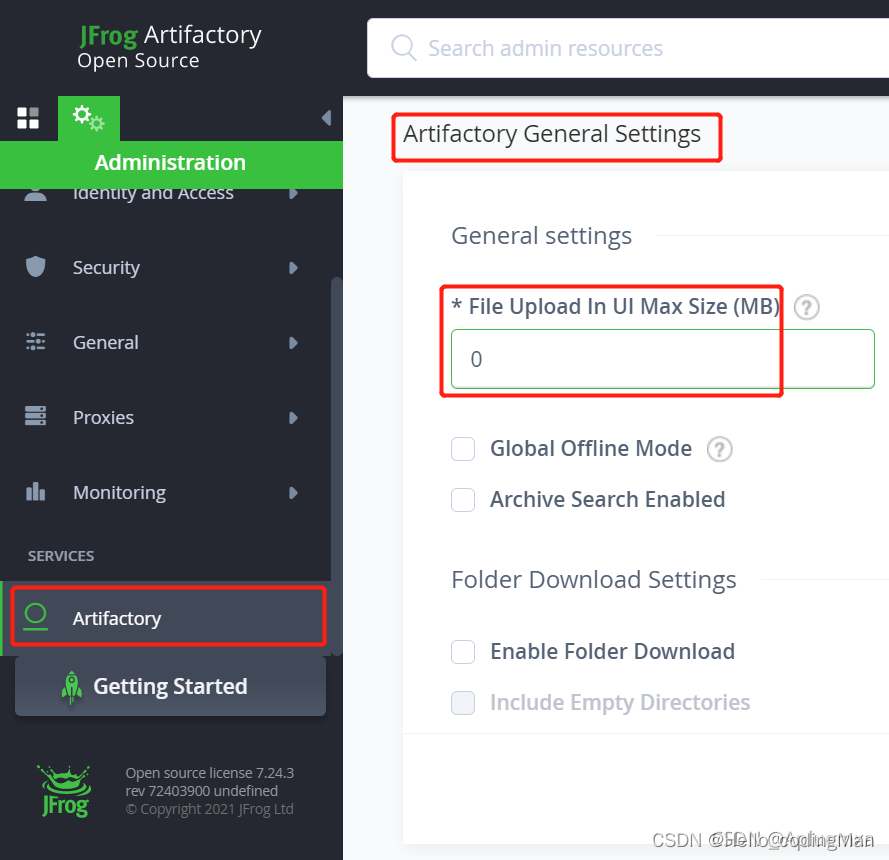Check Archive Search Enabled
The width and height of the screenshot is (889, 860).
[463, 499]
